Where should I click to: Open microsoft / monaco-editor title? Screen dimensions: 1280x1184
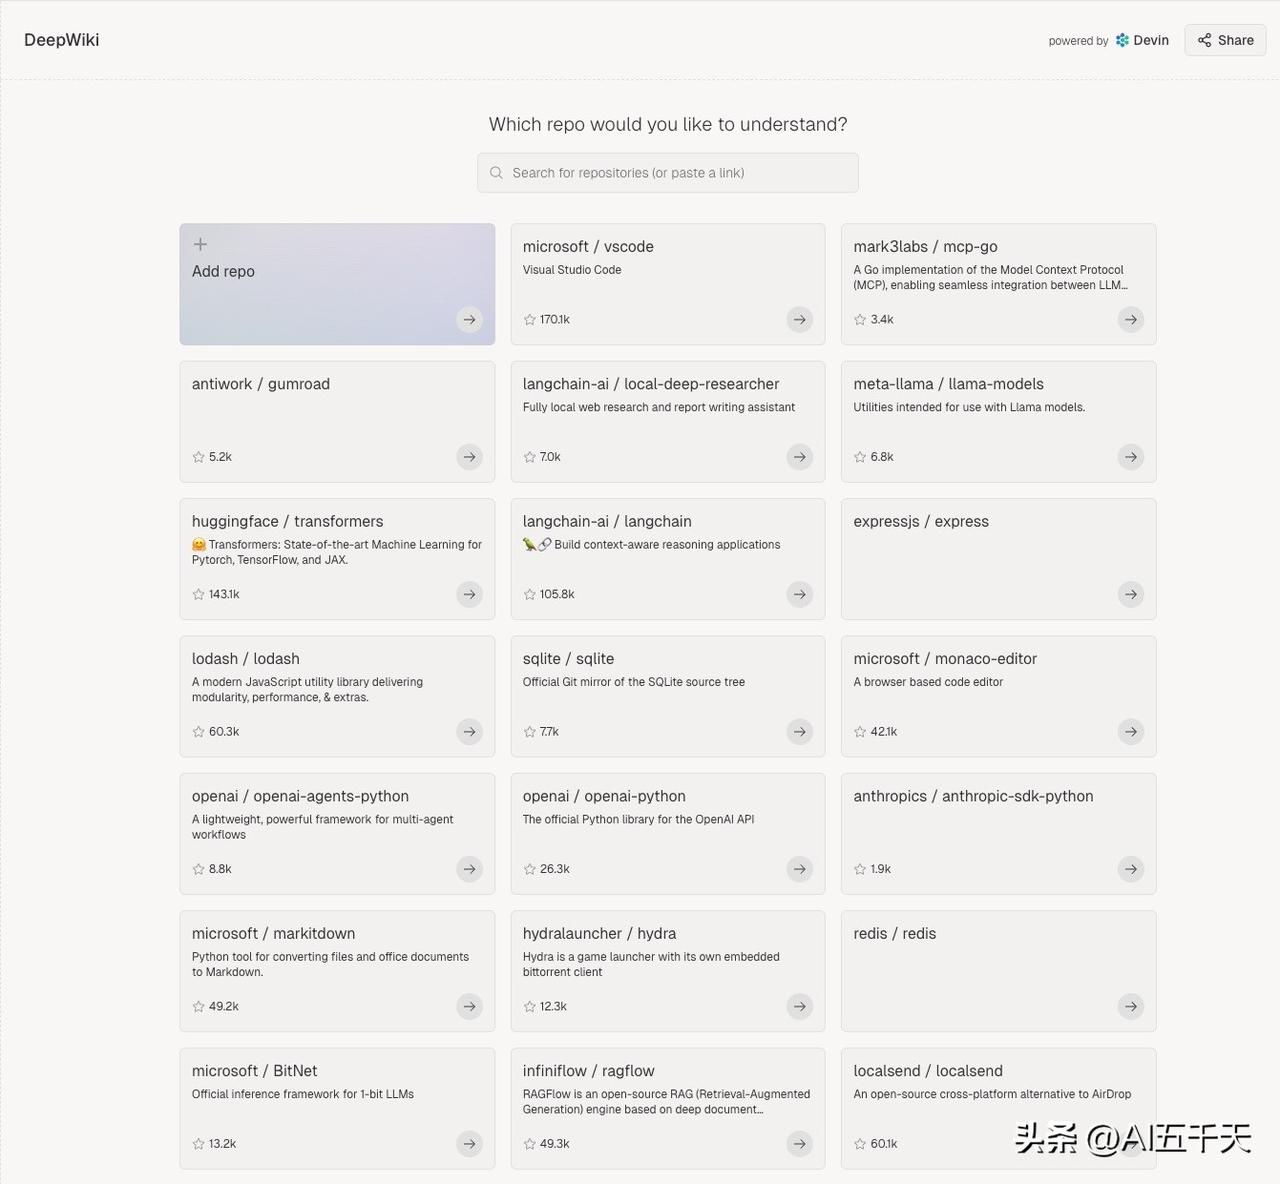point(945,659)
